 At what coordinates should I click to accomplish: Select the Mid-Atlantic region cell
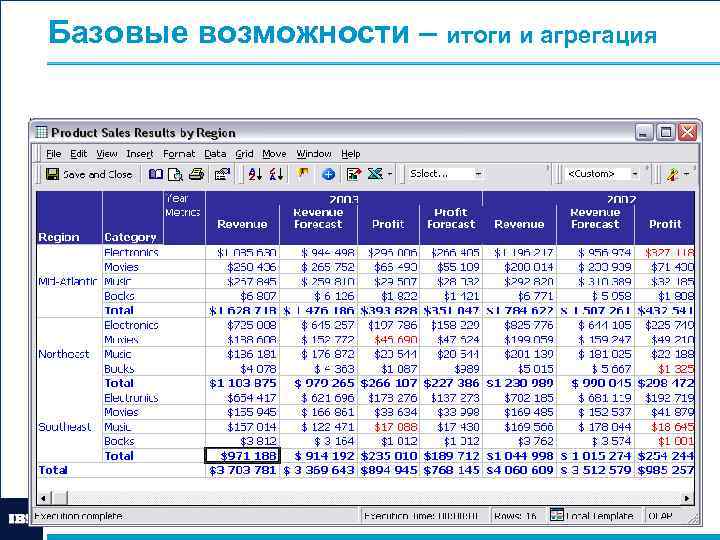point(68,281)
